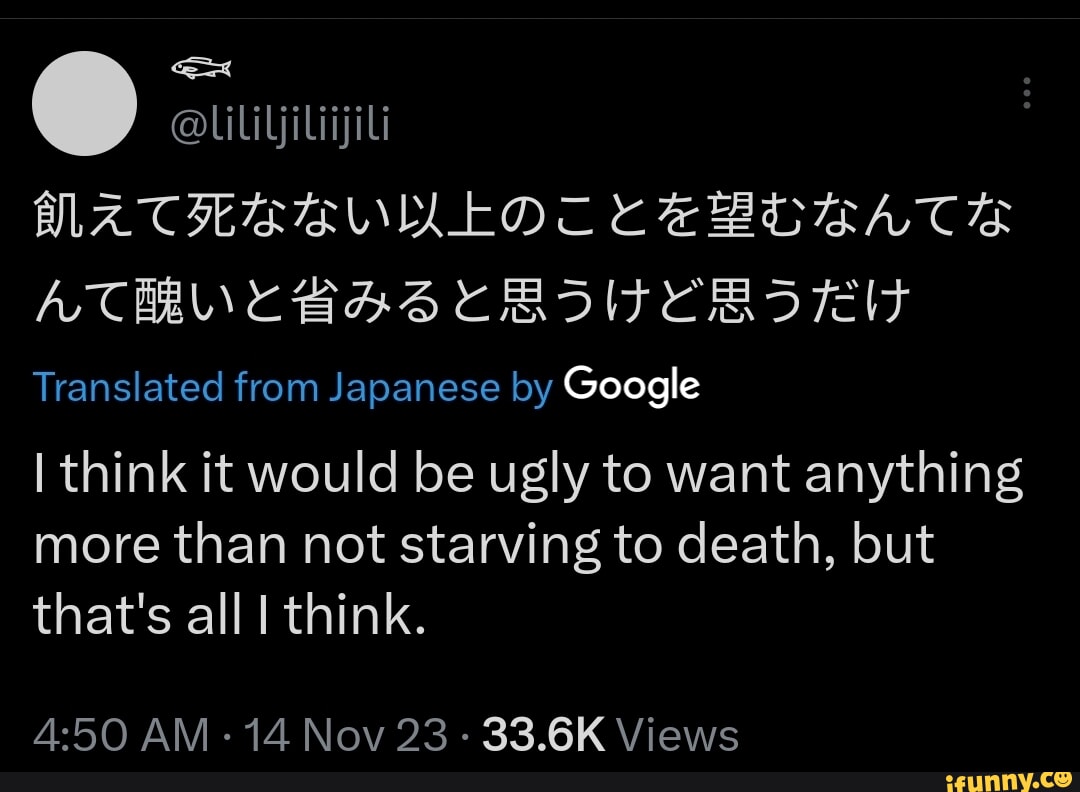Screen dimensions: 1080x792
Task: Click the "I think it would be ugly" line
Action: coord(528,476)
